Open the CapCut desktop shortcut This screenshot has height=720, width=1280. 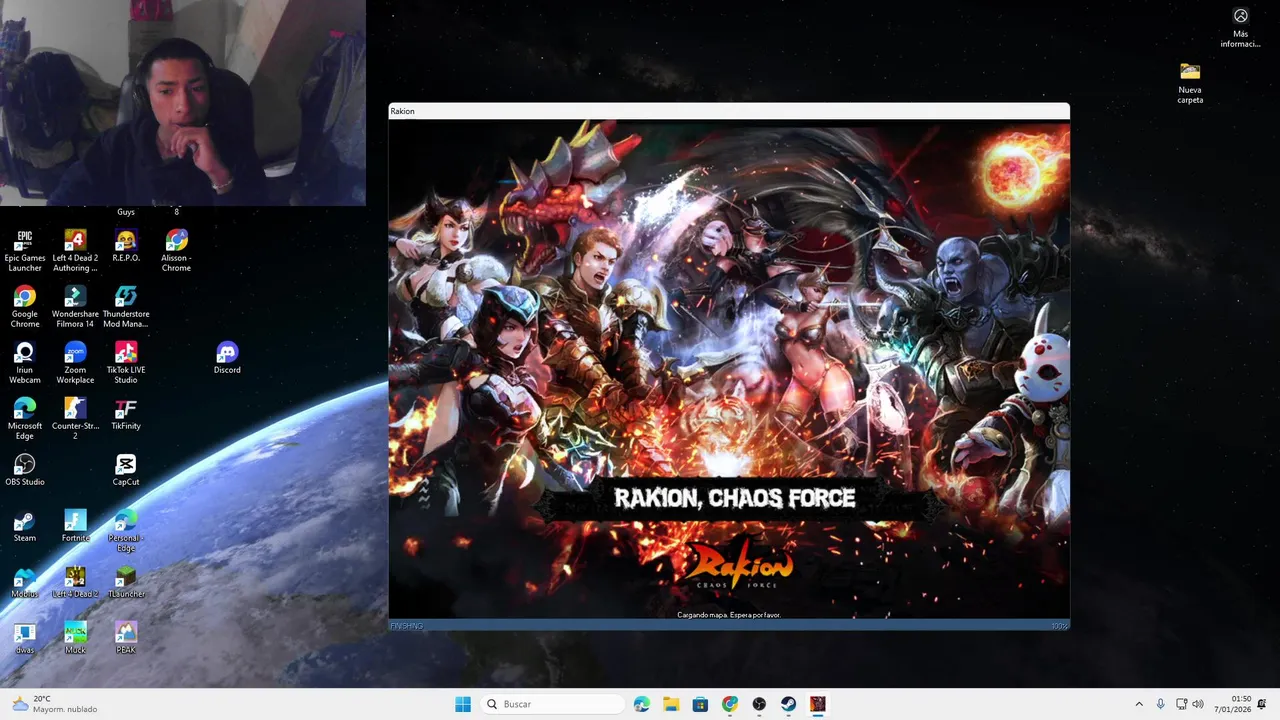point(126,470)
